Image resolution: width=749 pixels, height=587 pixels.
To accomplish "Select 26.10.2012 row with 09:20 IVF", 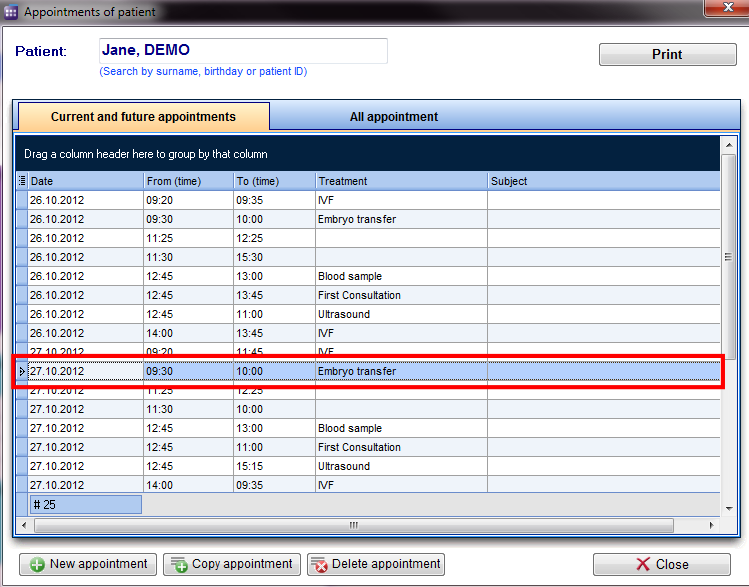I will [x=368, y=200].
